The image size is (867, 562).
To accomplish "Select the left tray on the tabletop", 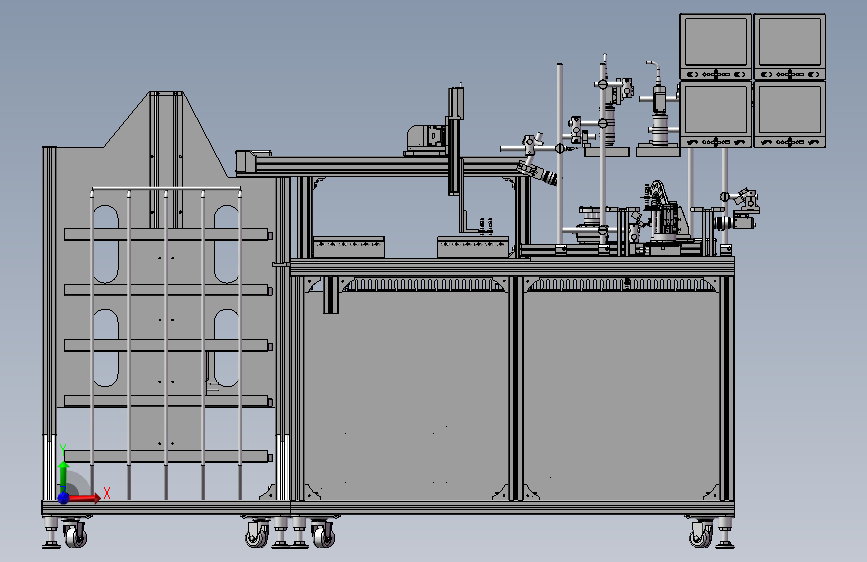I will click(348, 247).
